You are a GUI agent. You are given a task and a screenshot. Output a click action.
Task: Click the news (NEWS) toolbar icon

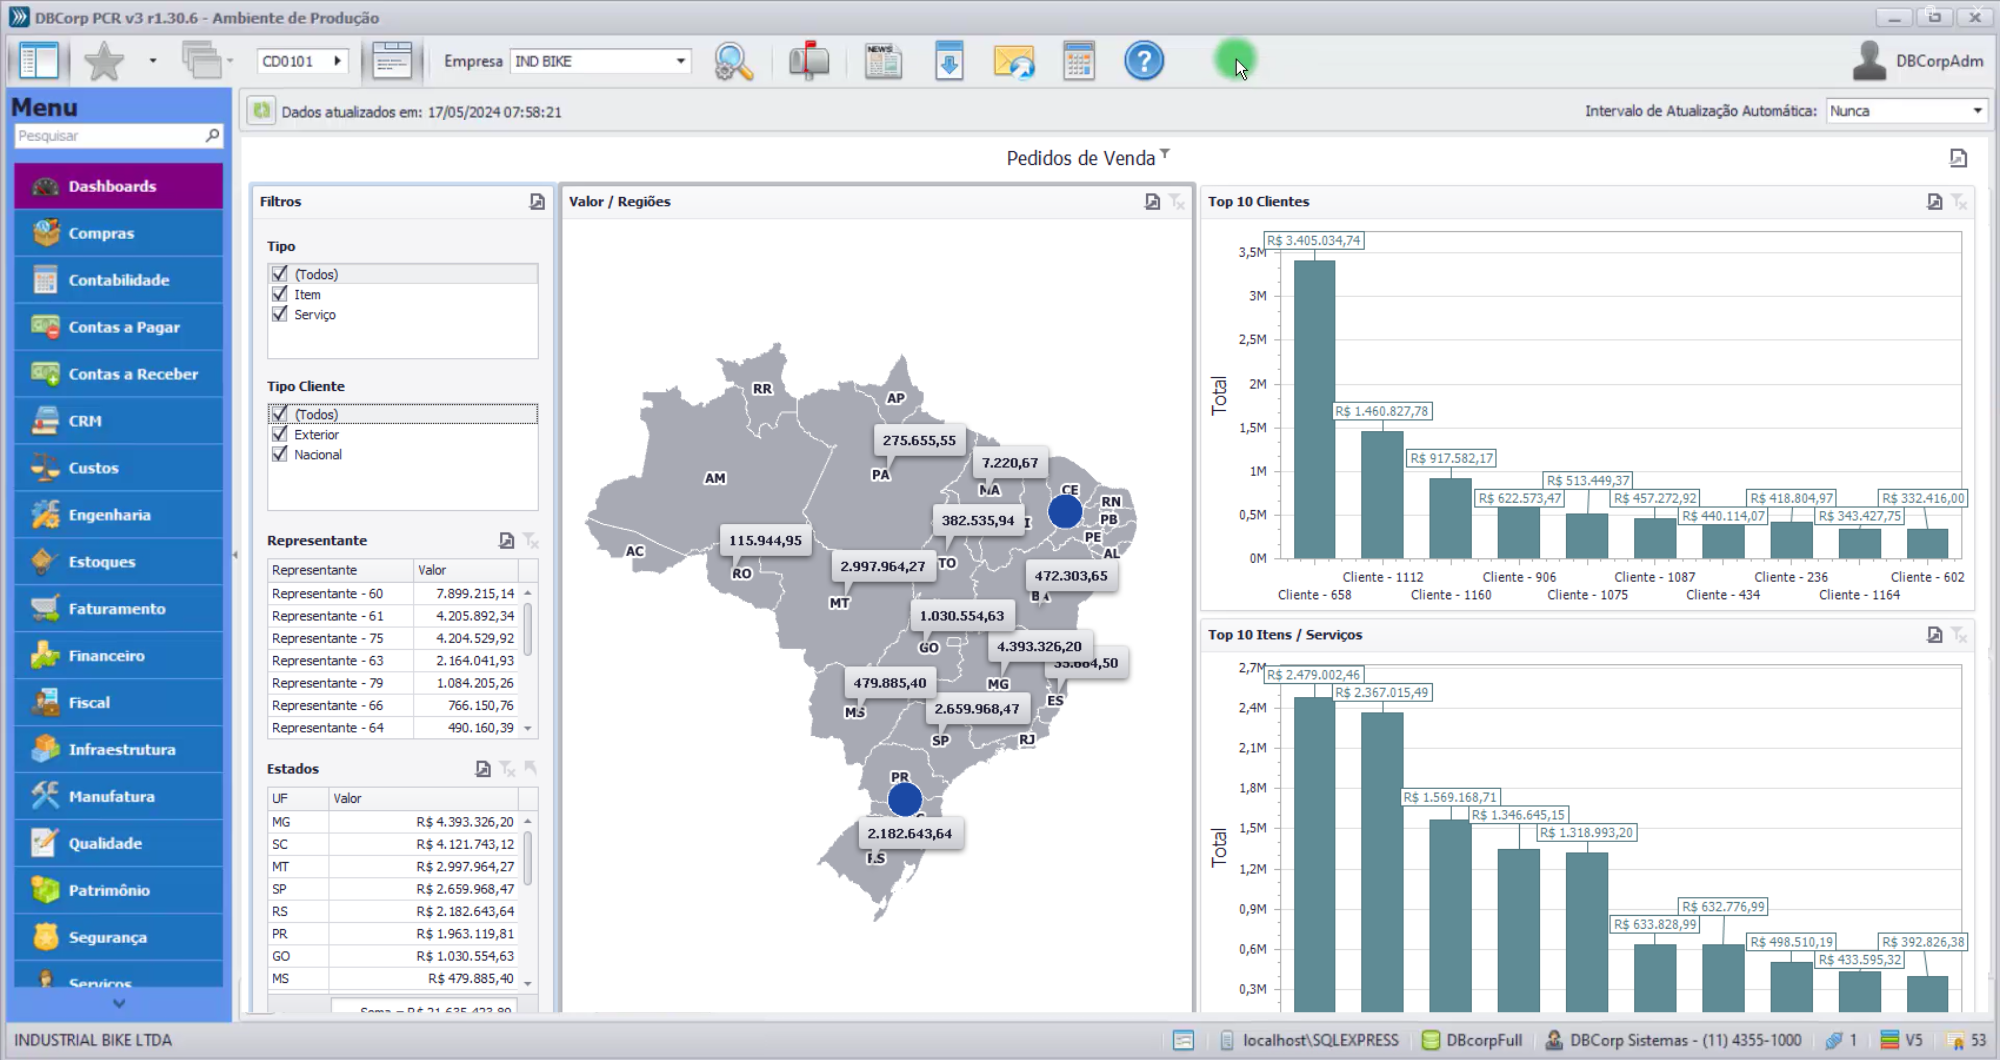point(882,61)
